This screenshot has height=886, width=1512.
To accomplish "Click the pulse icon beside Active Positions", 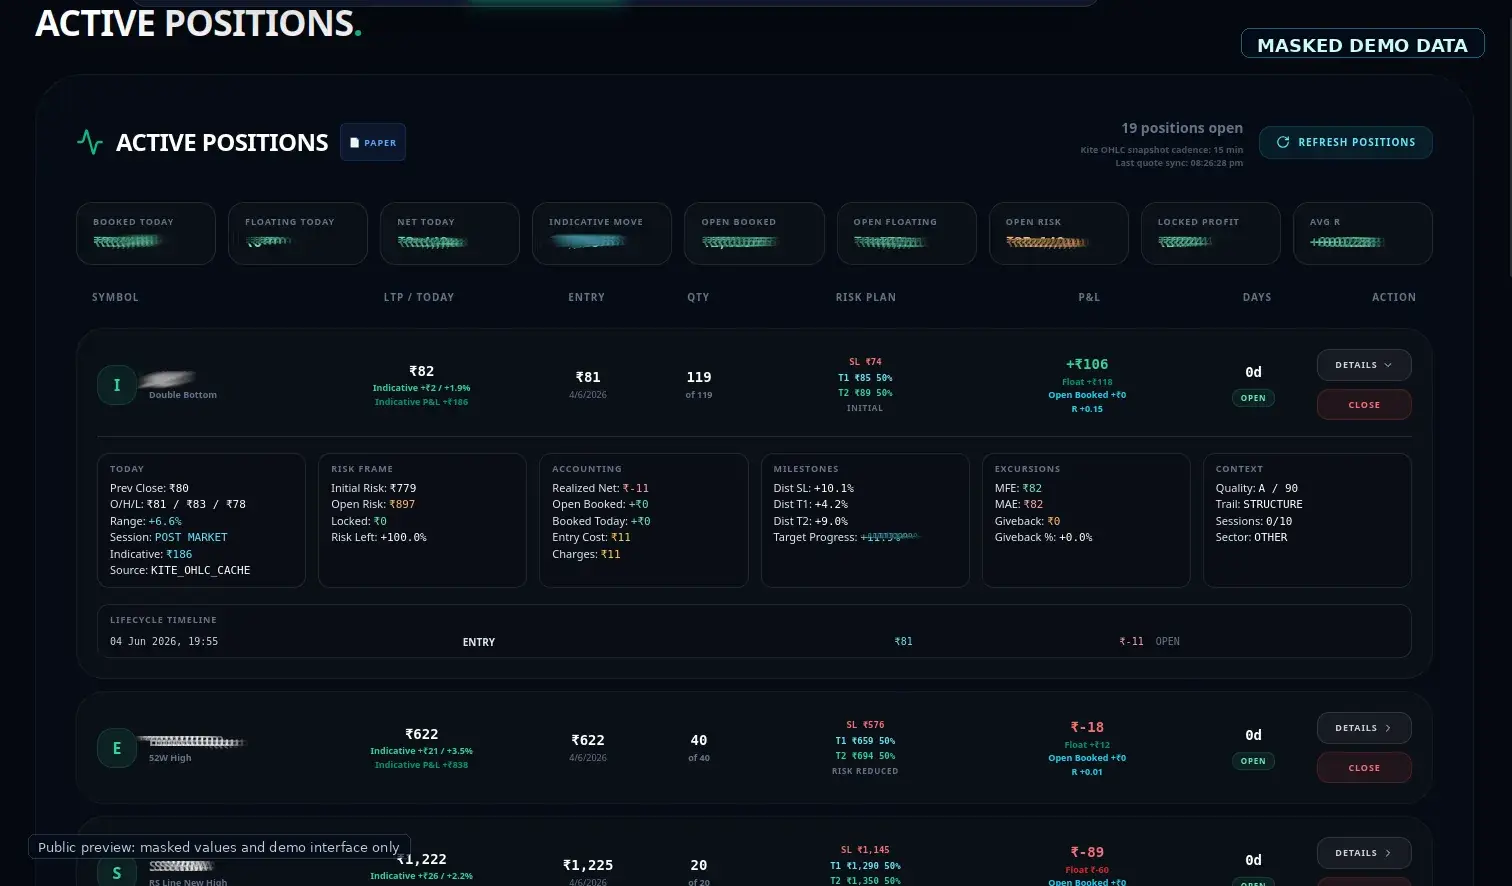I will (x=90, y=142).
